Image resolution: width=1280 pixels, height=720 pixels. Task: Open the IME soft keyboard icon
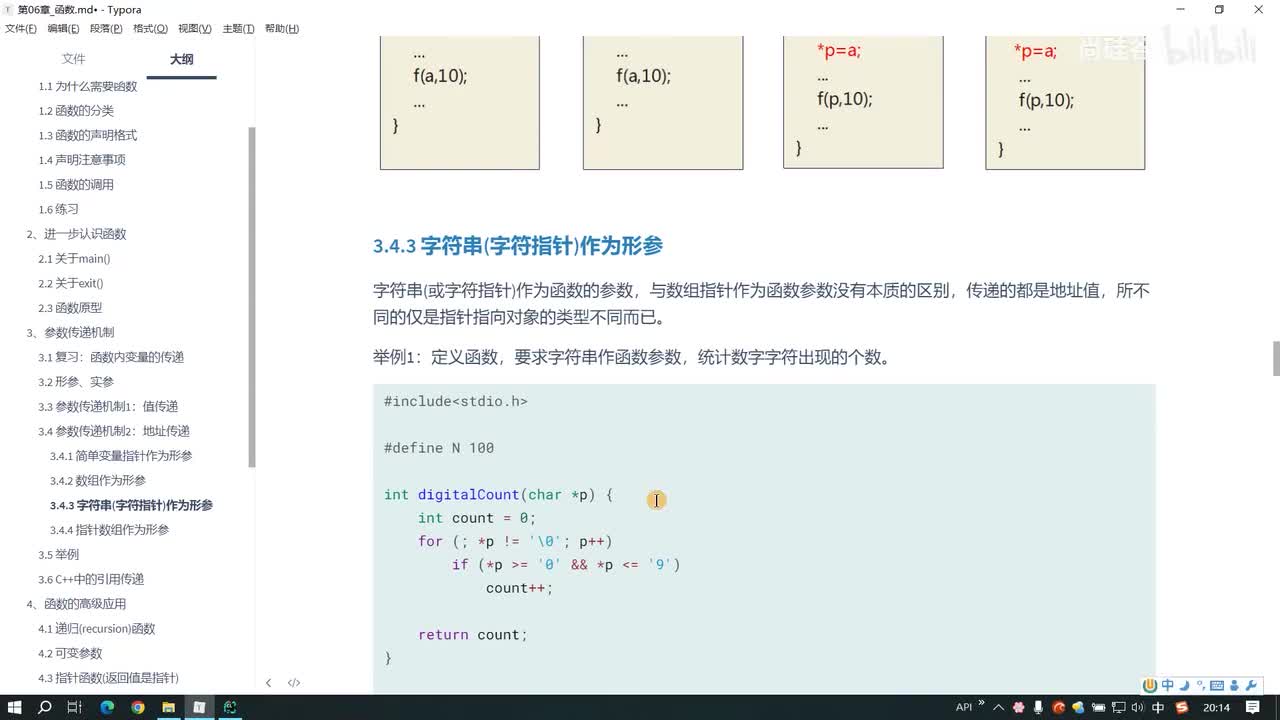1217,686
